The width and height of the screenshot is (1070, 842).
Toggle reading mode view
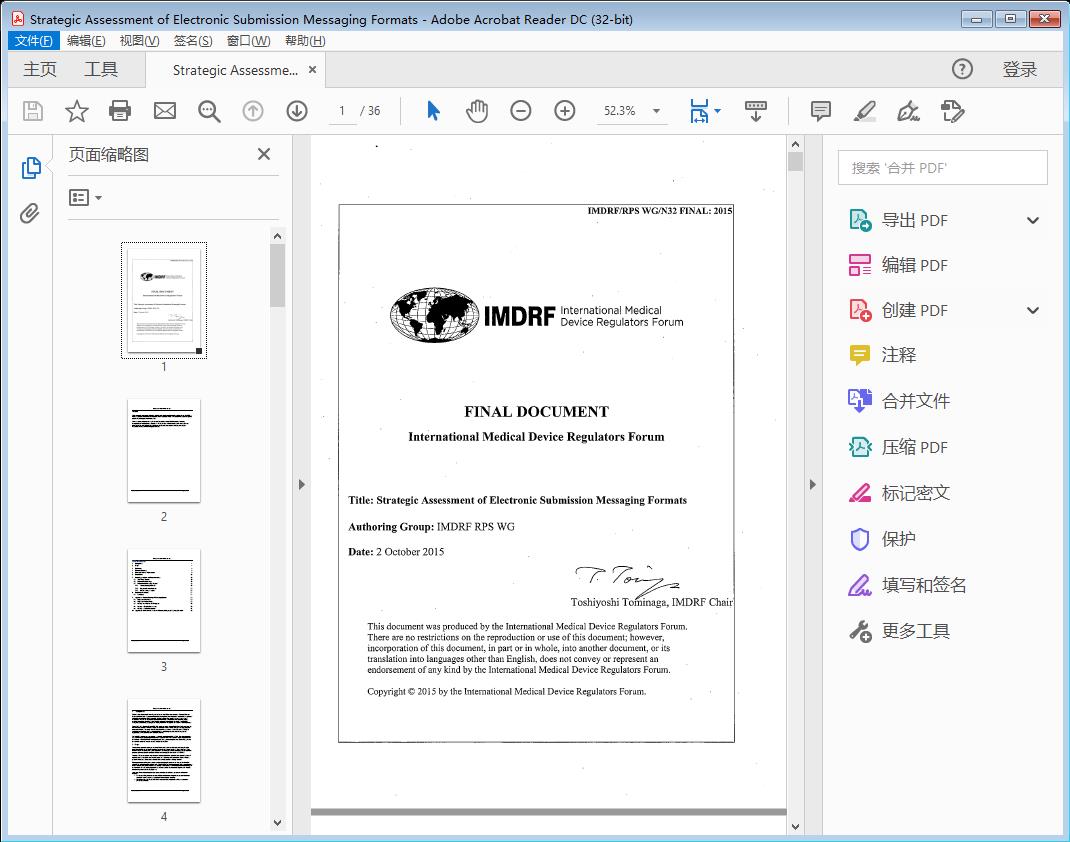pyautogui.click(x=755, y=111)
